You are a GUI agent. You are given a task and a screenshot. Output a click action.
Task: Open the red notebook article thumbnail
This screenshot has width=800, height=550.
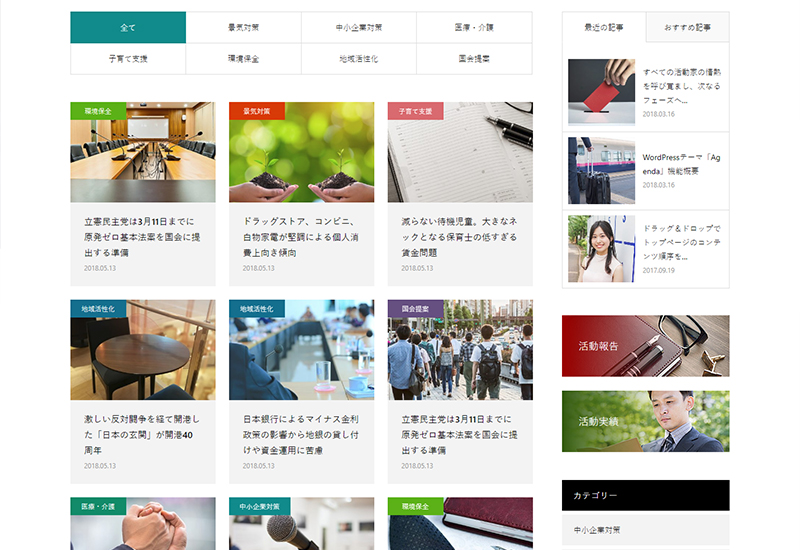pos(460,524)
